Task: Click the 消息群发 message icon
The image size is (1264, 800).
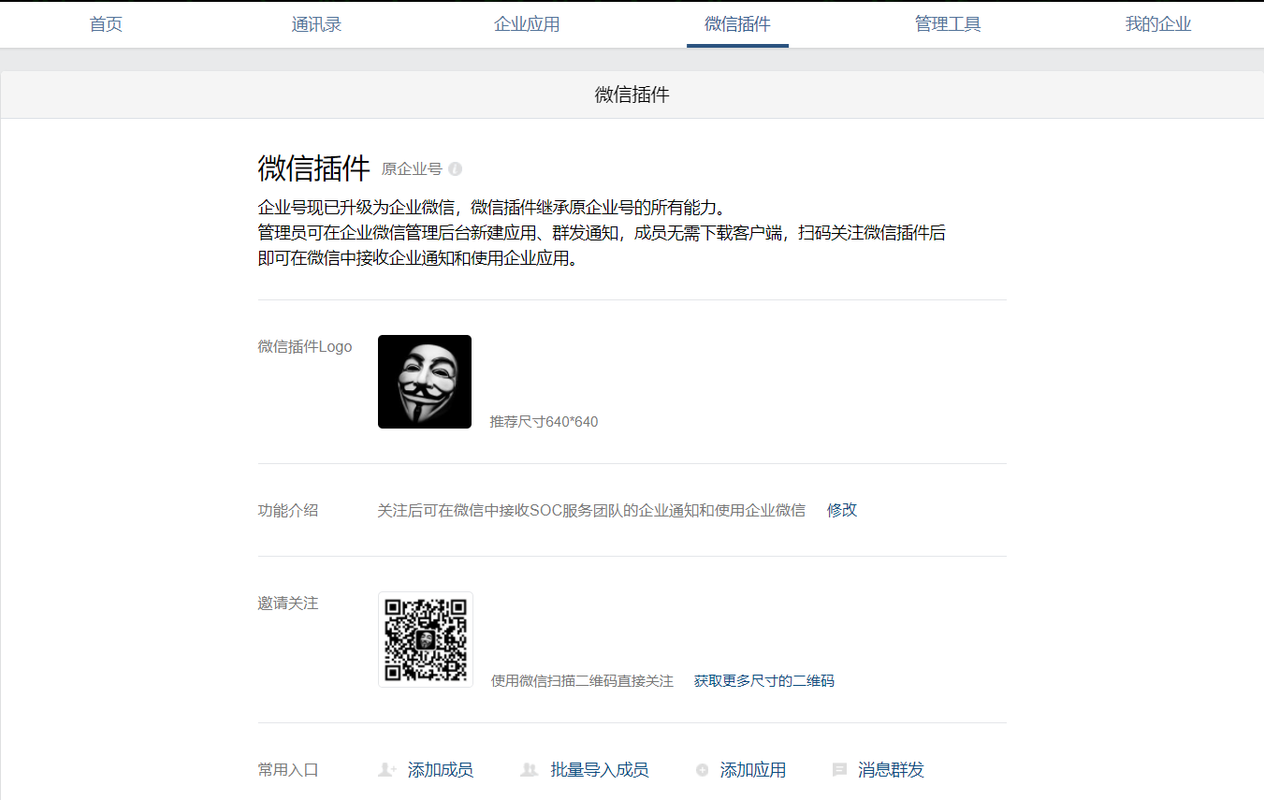Action: (x=840, y=770)
